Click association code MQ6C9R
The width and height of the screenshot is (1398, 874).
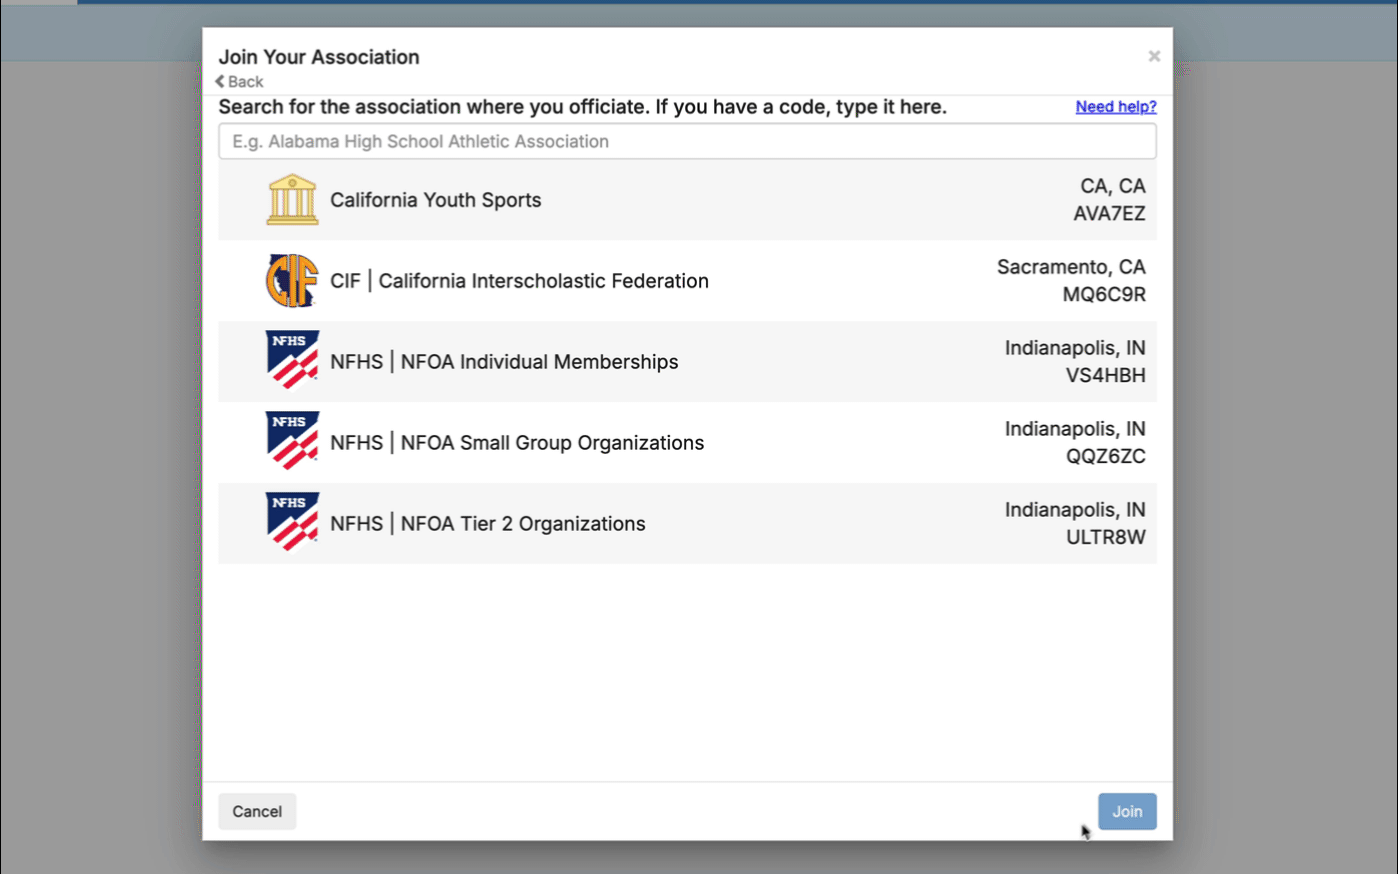pyautogui.click(x=1103, y=295)
